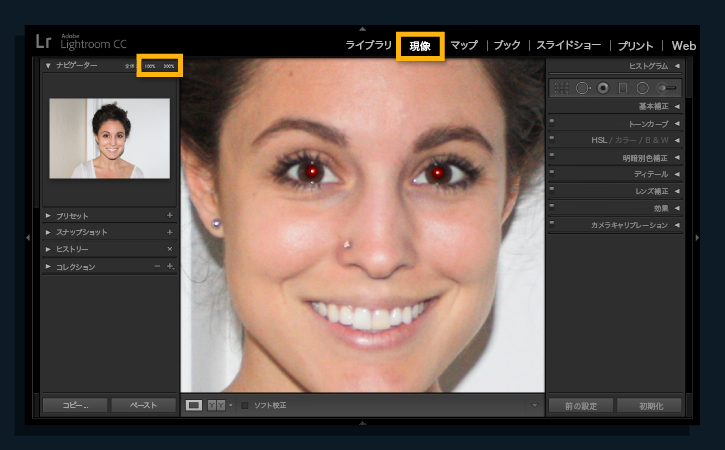Expand the ヒストグラム panel
The height and width of the screenshot is (450, 725).
(677, 66)
